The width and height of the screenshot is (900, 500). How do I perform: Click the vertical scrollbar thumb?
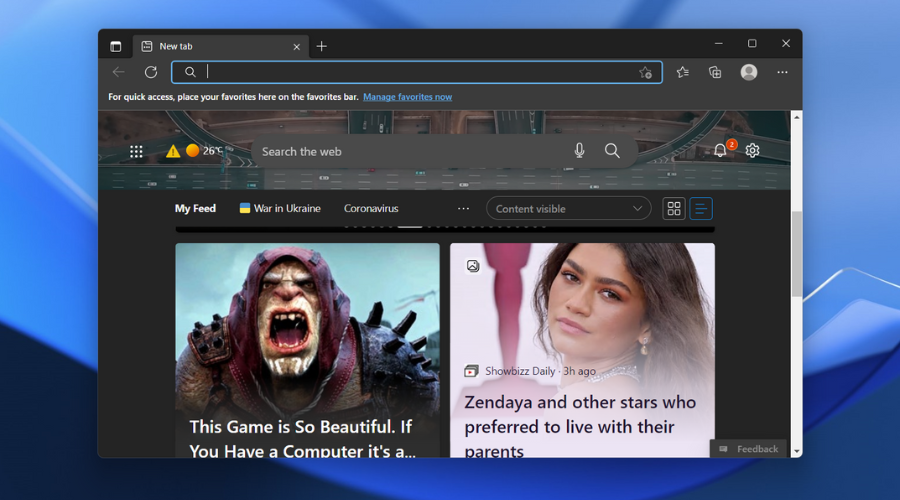[x=797, y=254]
